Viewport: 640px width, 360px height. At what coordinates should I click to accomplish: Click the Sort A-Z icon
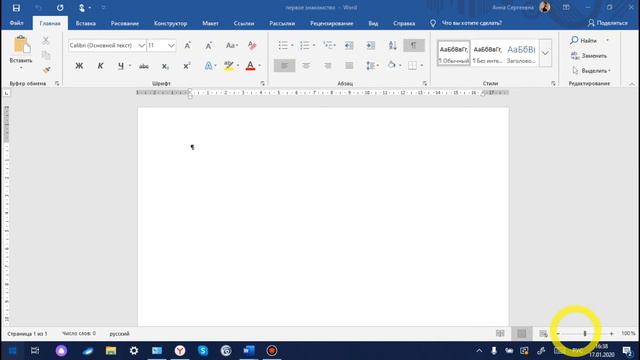[392, 45]
